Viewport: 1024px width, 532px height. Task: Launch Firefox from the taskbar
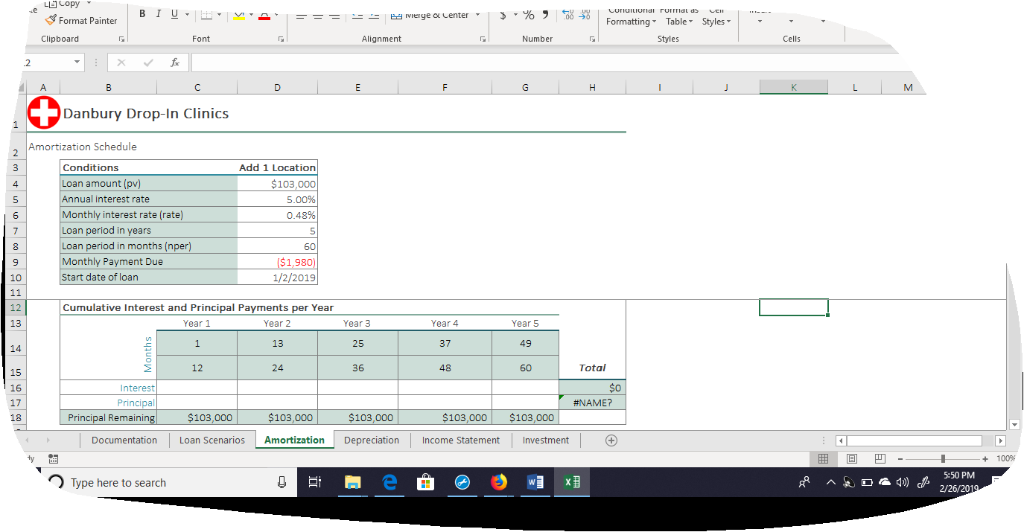tap(499, 482)
